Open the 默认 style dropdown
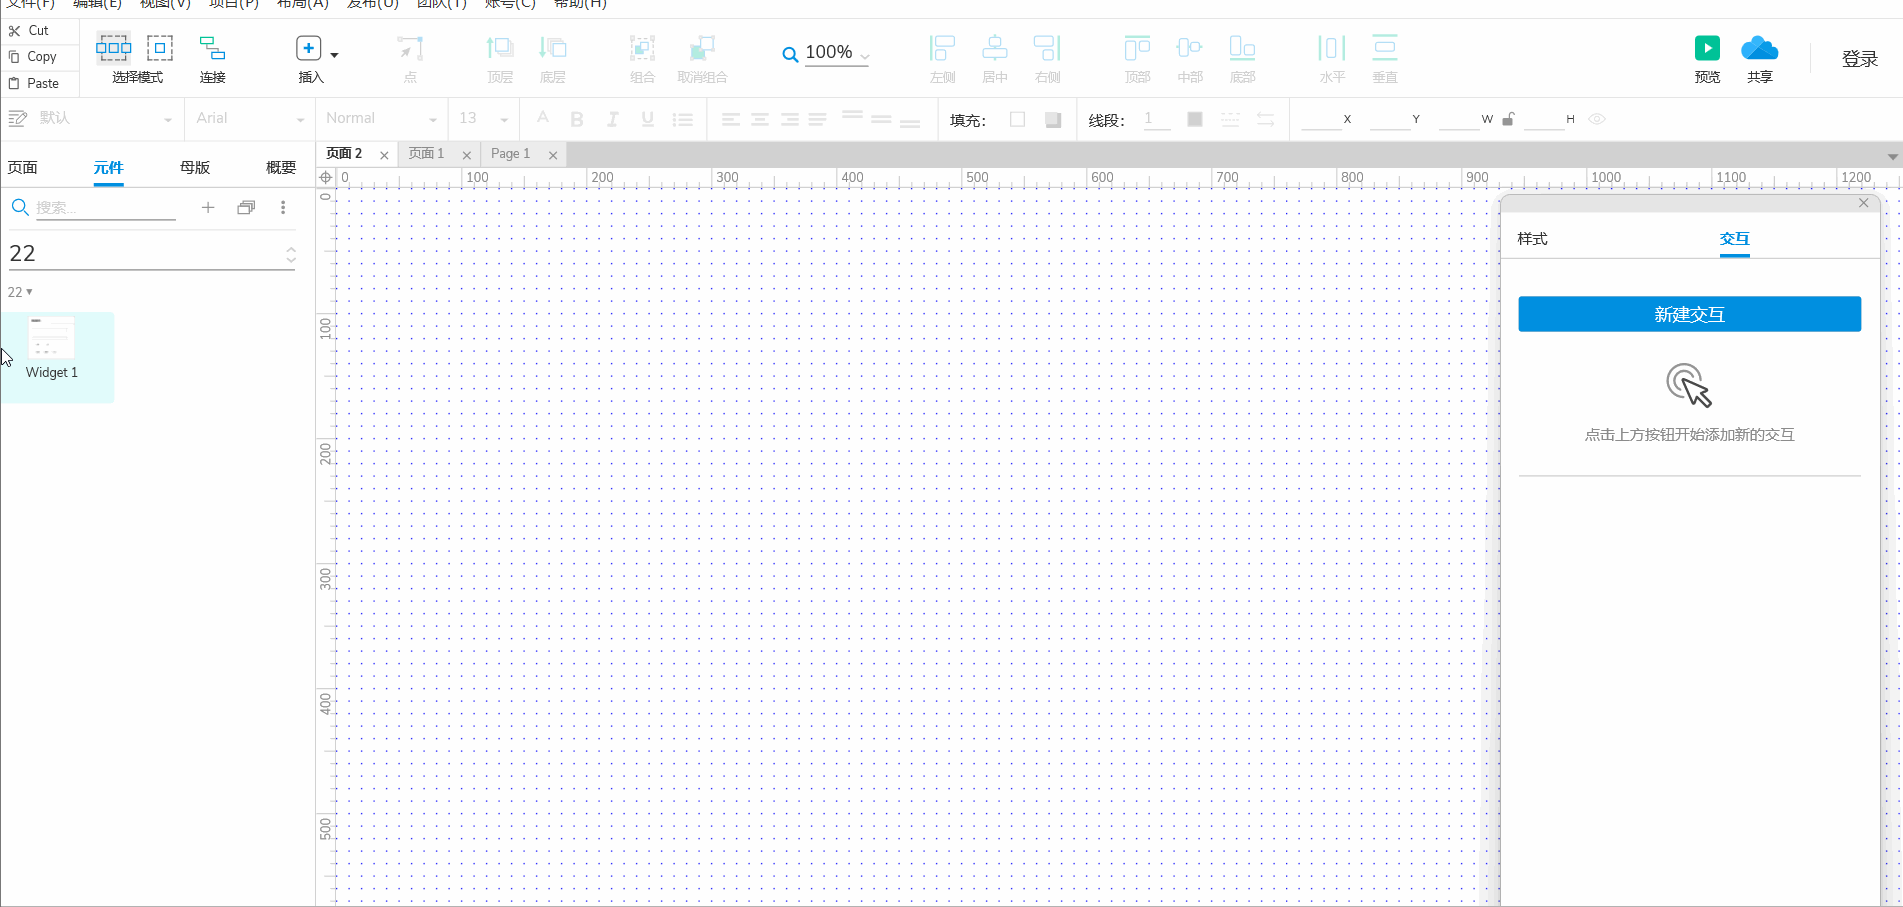Viewport: 1903px width, 907px height. (x=168, y=120)
